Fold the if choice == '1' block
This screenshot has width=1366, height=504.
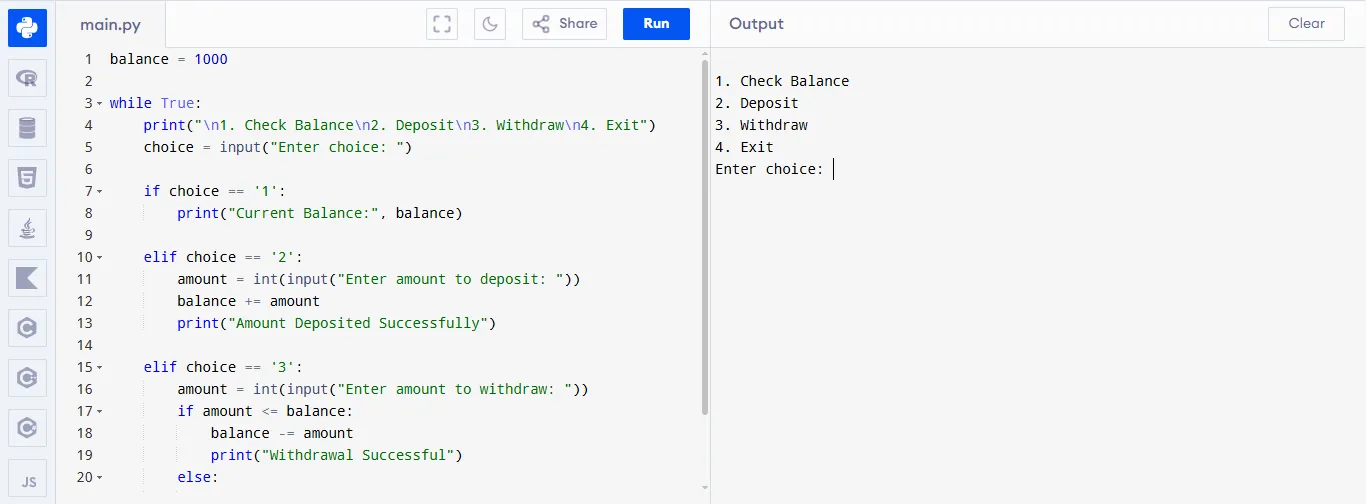click(x=100, y=191)
